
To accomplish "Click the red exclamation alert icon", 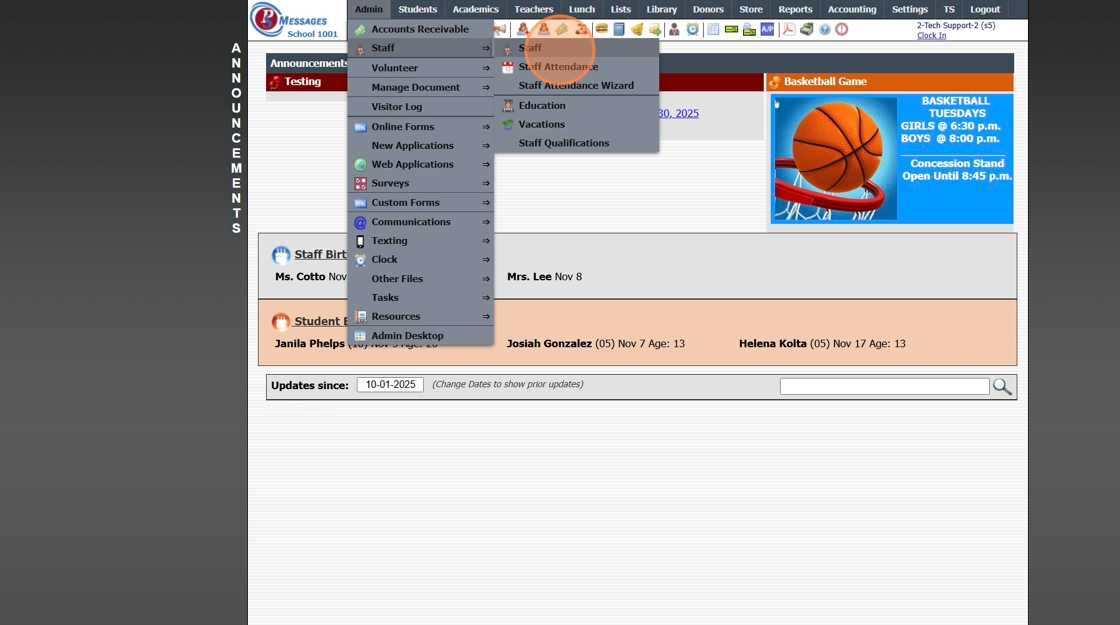I will point(842,29).
